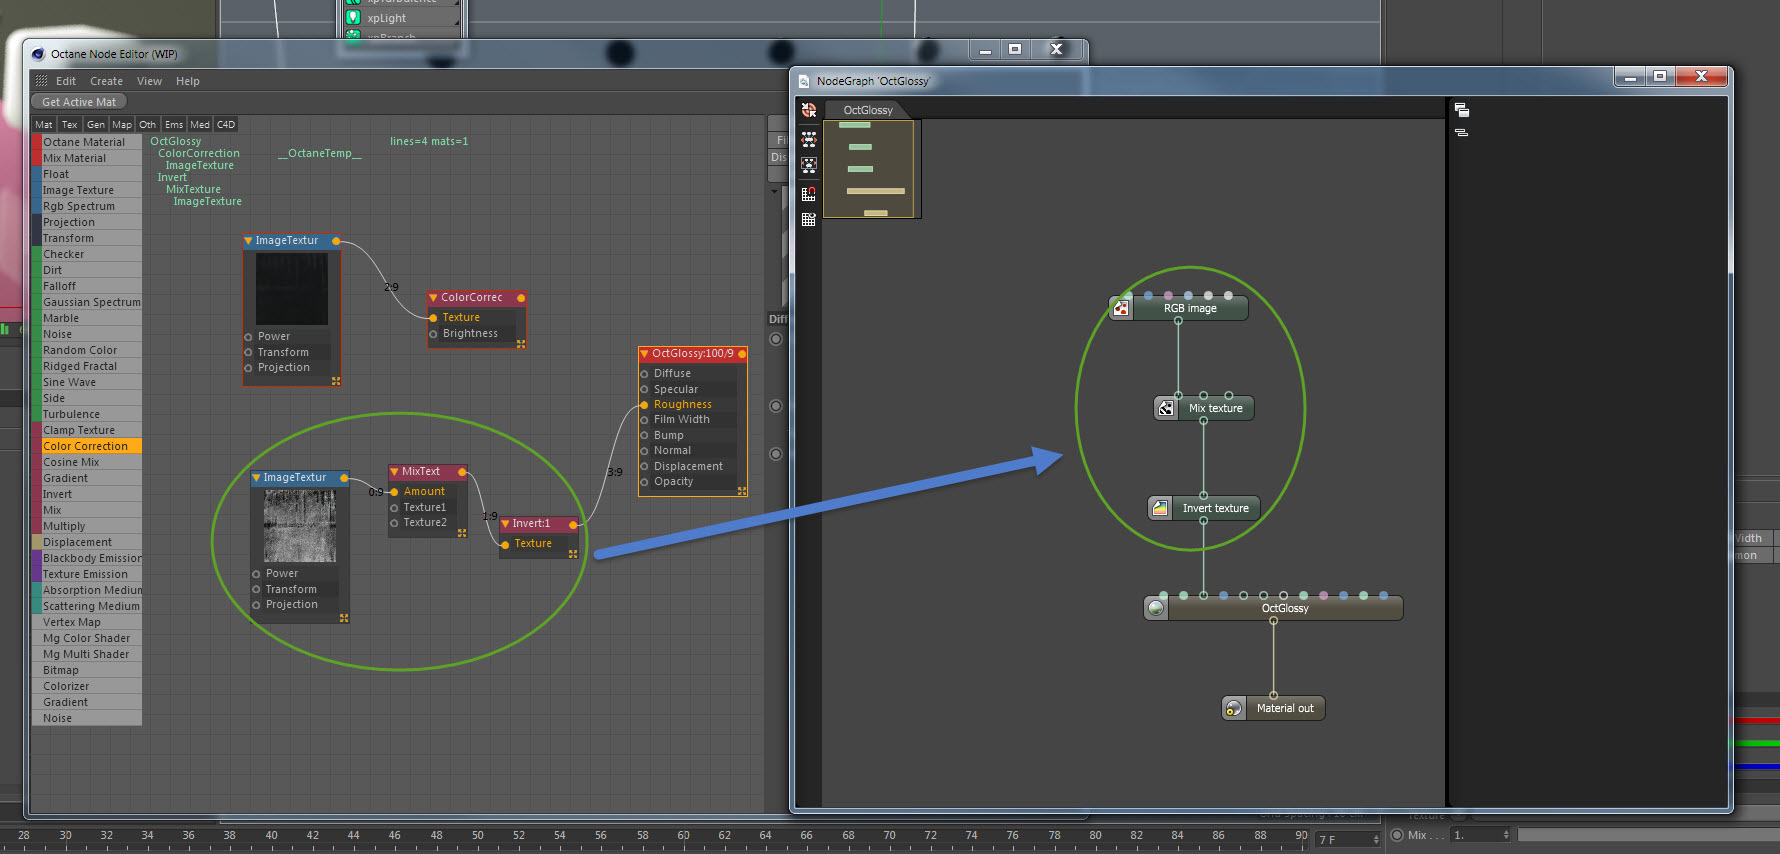Click the Material out node icon
1780x854 pixels.
1234,708
